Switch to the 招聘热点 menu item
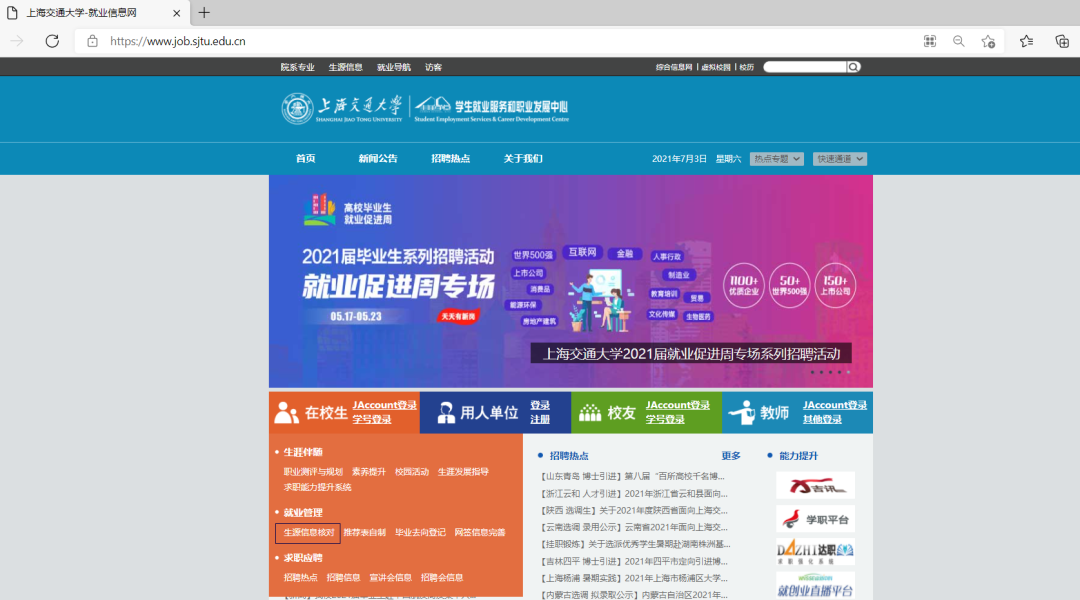 click(x=453, y=158)
